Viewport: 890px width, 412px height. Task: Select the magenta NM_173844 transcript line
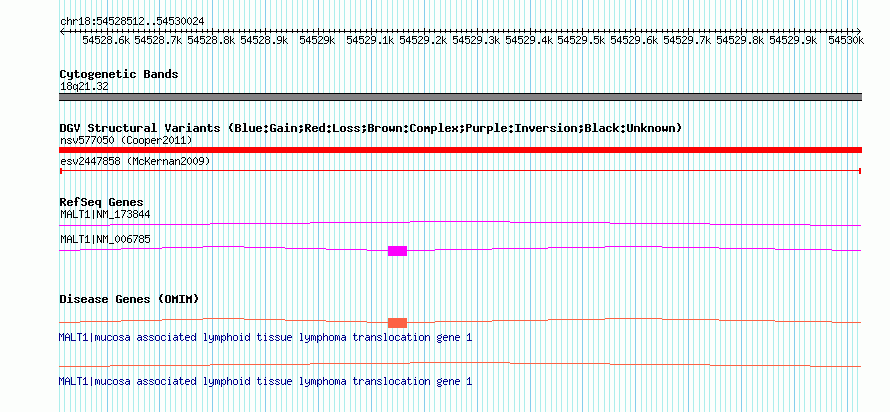[x=460, y=224]
